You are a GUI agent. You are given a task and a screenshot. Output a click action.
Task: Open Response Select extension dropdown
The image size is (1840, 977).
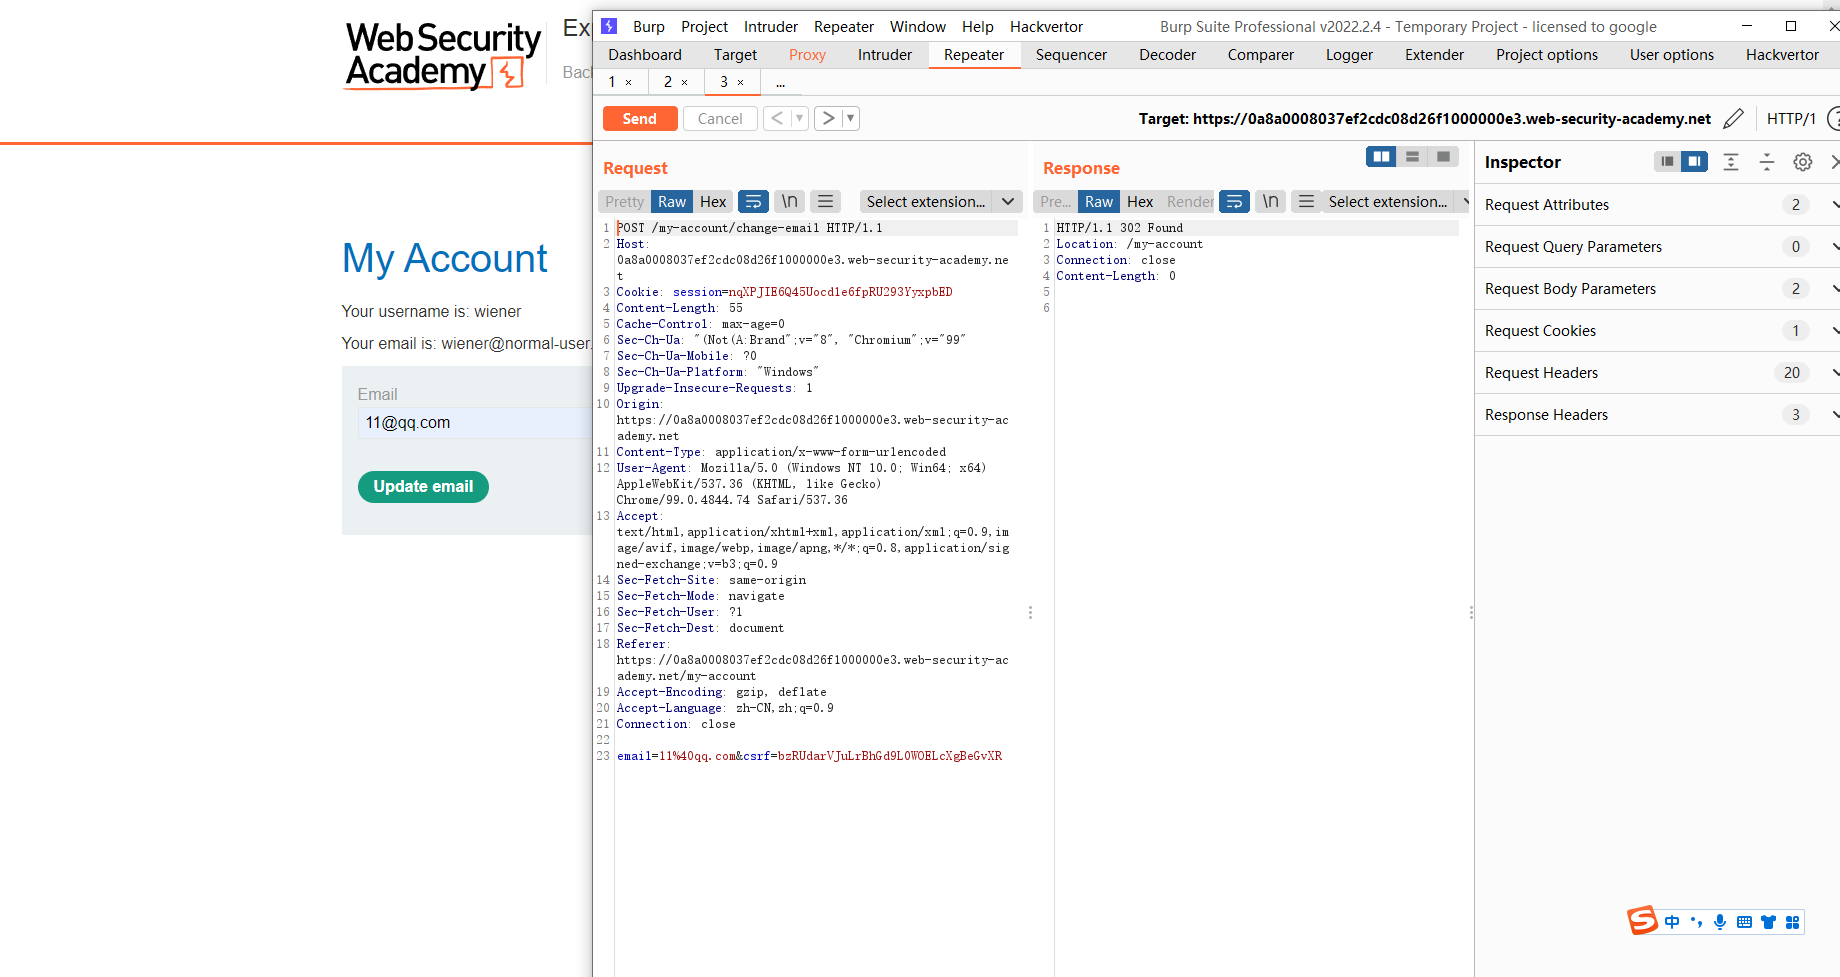tap(1397, 202)
